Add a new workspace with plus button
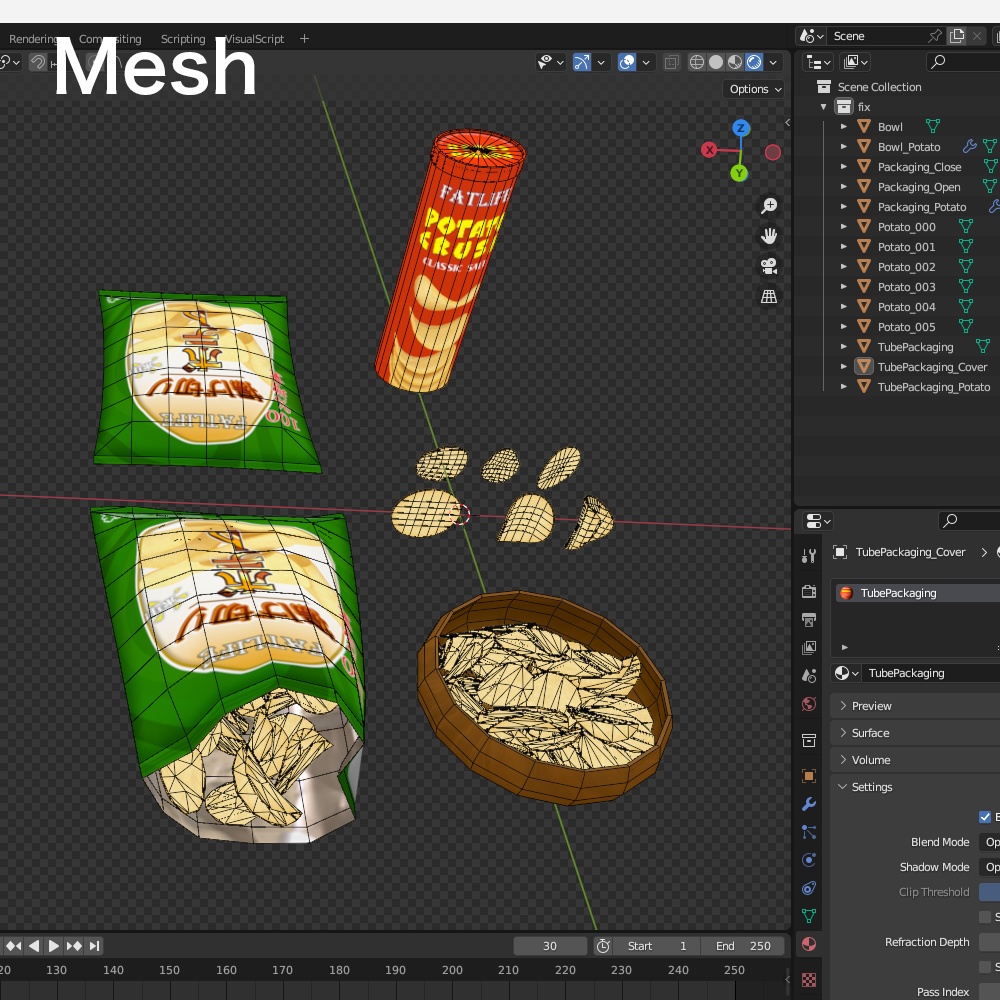 pyautogui.click(x=304, y=39)
